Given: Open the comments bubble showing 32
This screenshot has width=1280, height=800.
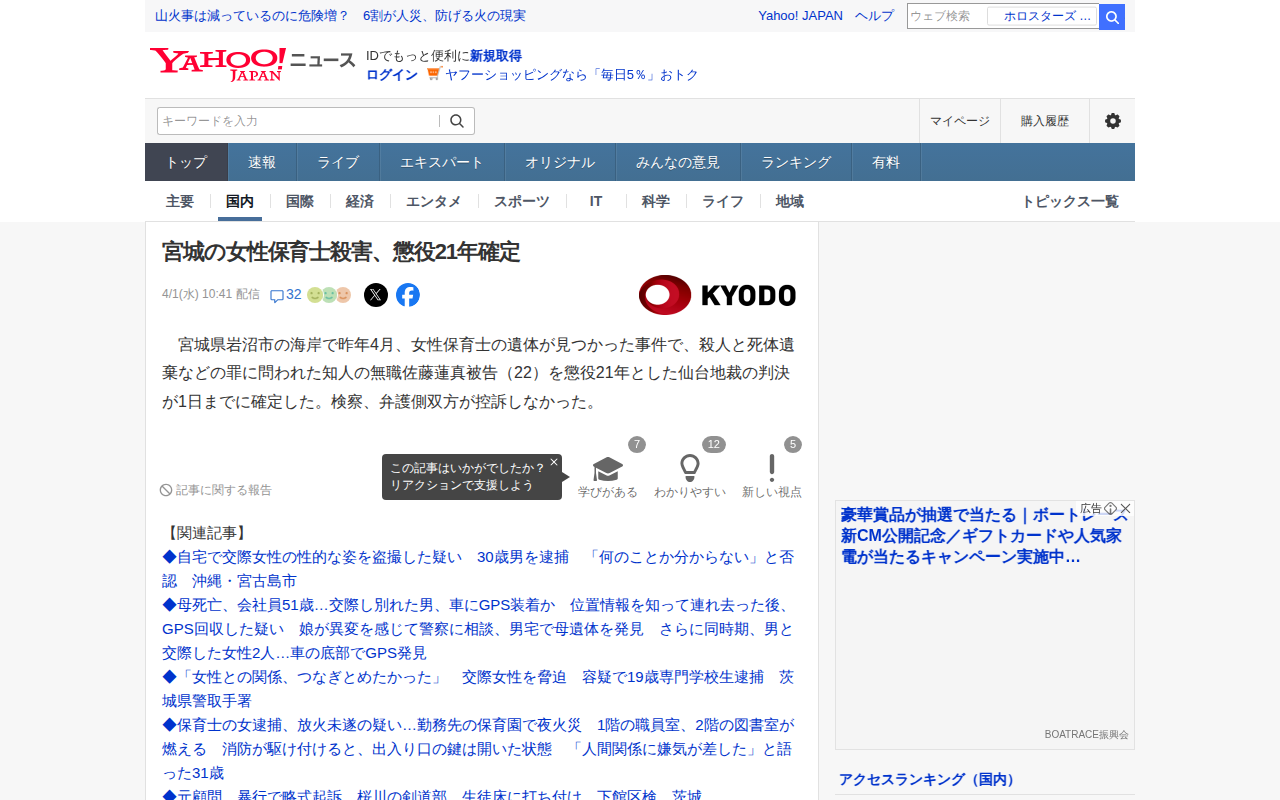Looking at the screenshot, I should 285,295.
